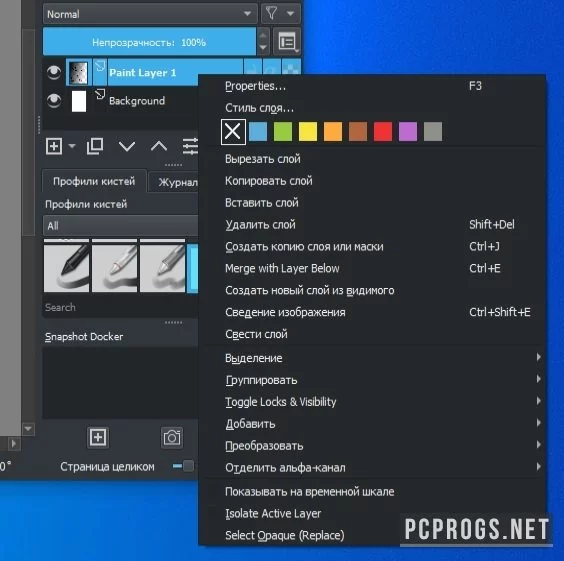Set the brown layer color label
This screenshot has height=561, width=564.
pos(358,131)
